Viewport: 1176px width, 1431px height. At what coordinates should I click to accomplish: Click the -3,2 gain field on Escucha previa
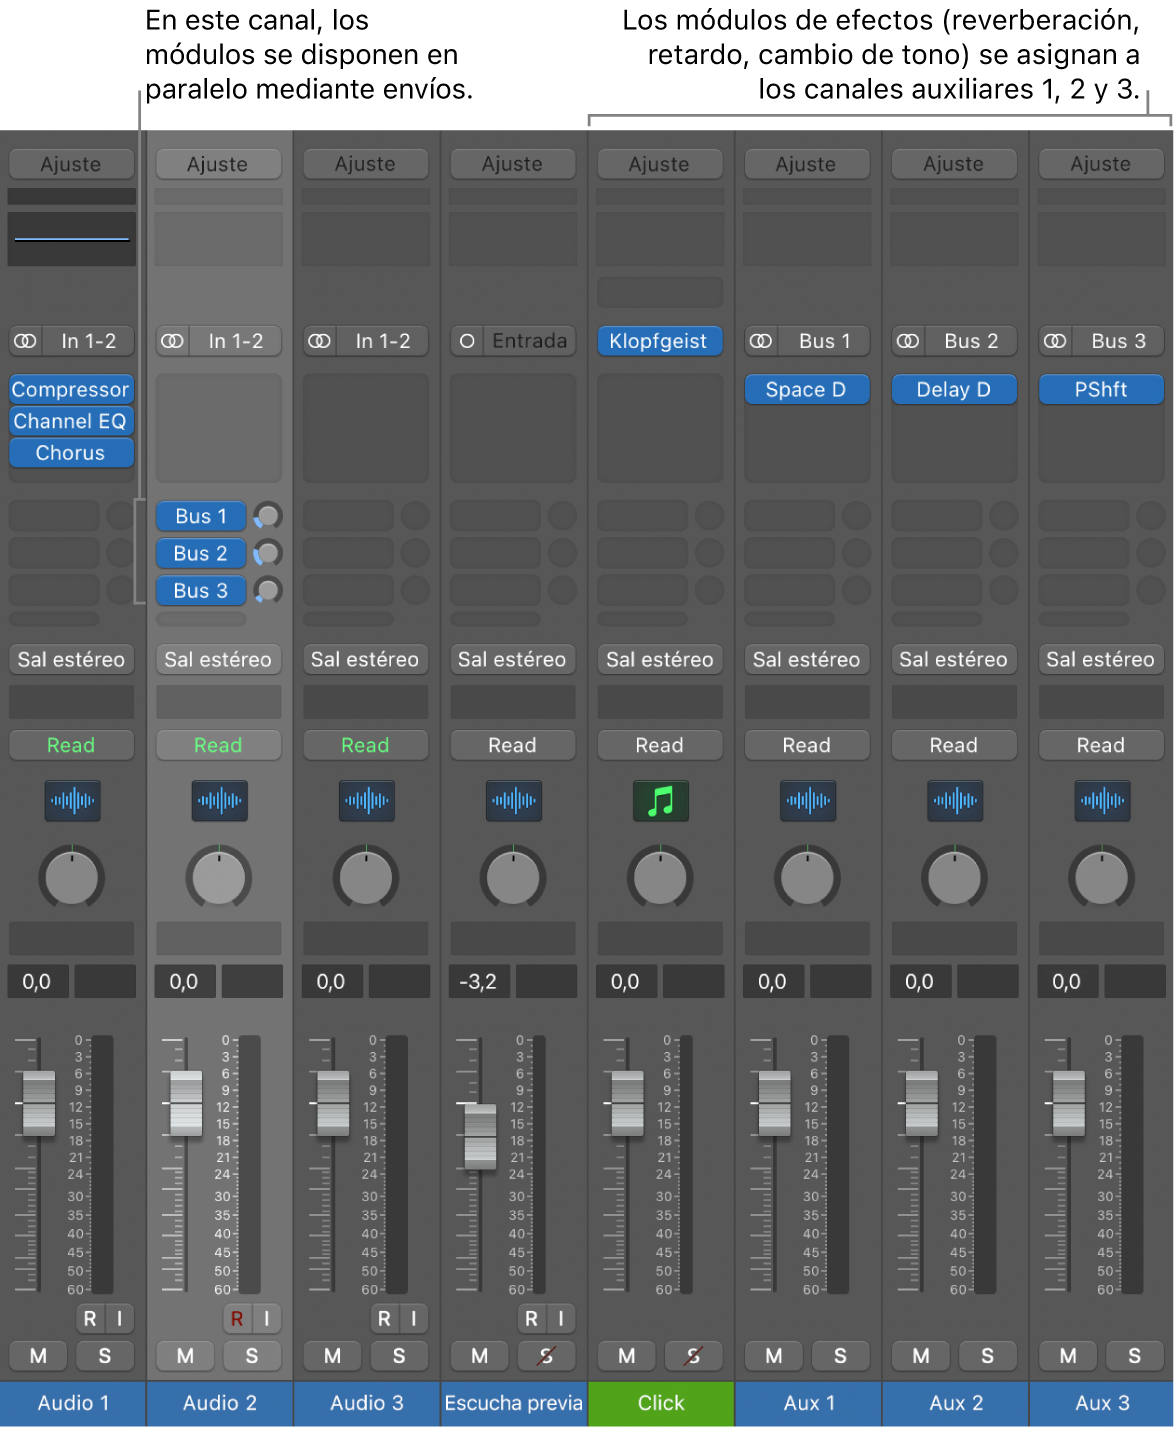[x=478, y=982]
